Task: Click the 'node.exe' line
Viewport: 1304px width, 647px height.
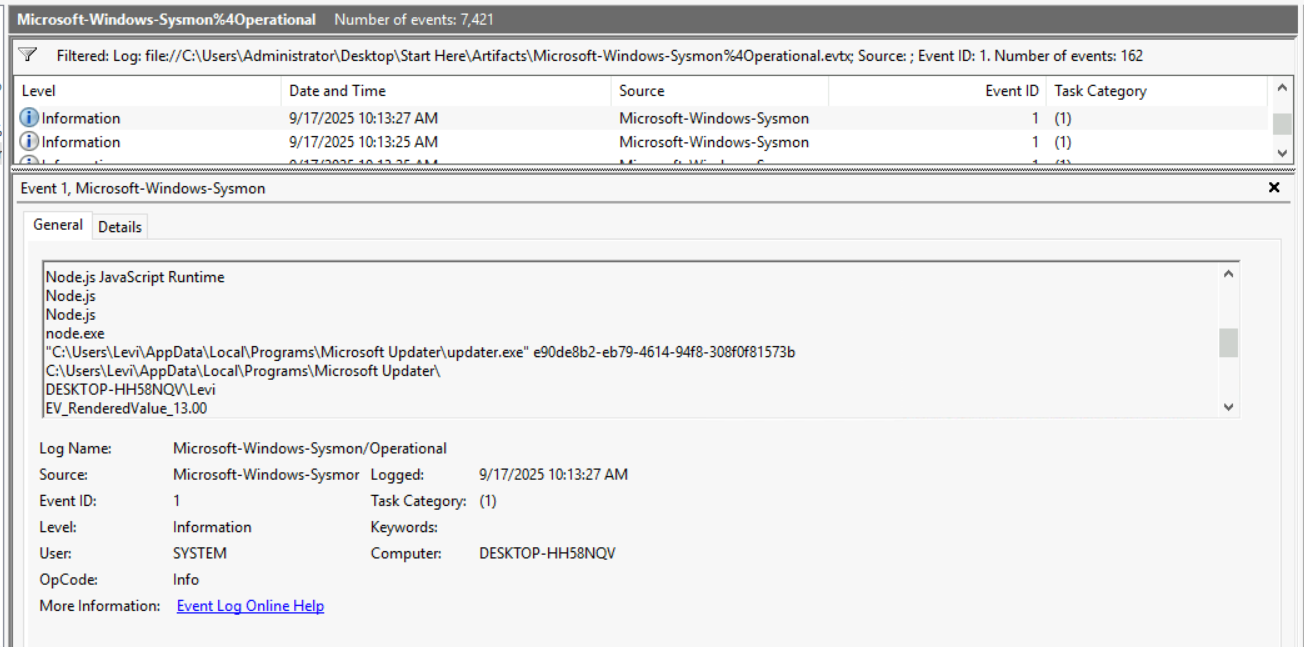Action: tap(75, 333)
